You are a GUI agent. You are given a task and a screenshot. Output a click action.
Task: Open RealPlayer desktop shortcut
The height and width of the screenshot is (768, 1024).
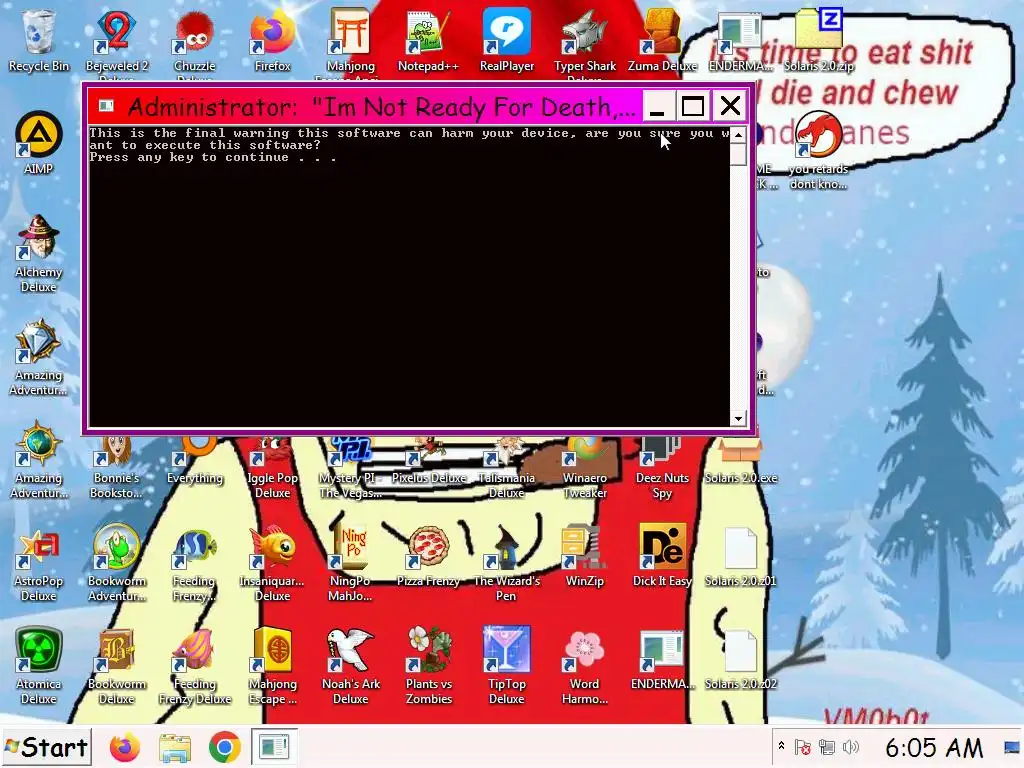(x=507, y=40)
